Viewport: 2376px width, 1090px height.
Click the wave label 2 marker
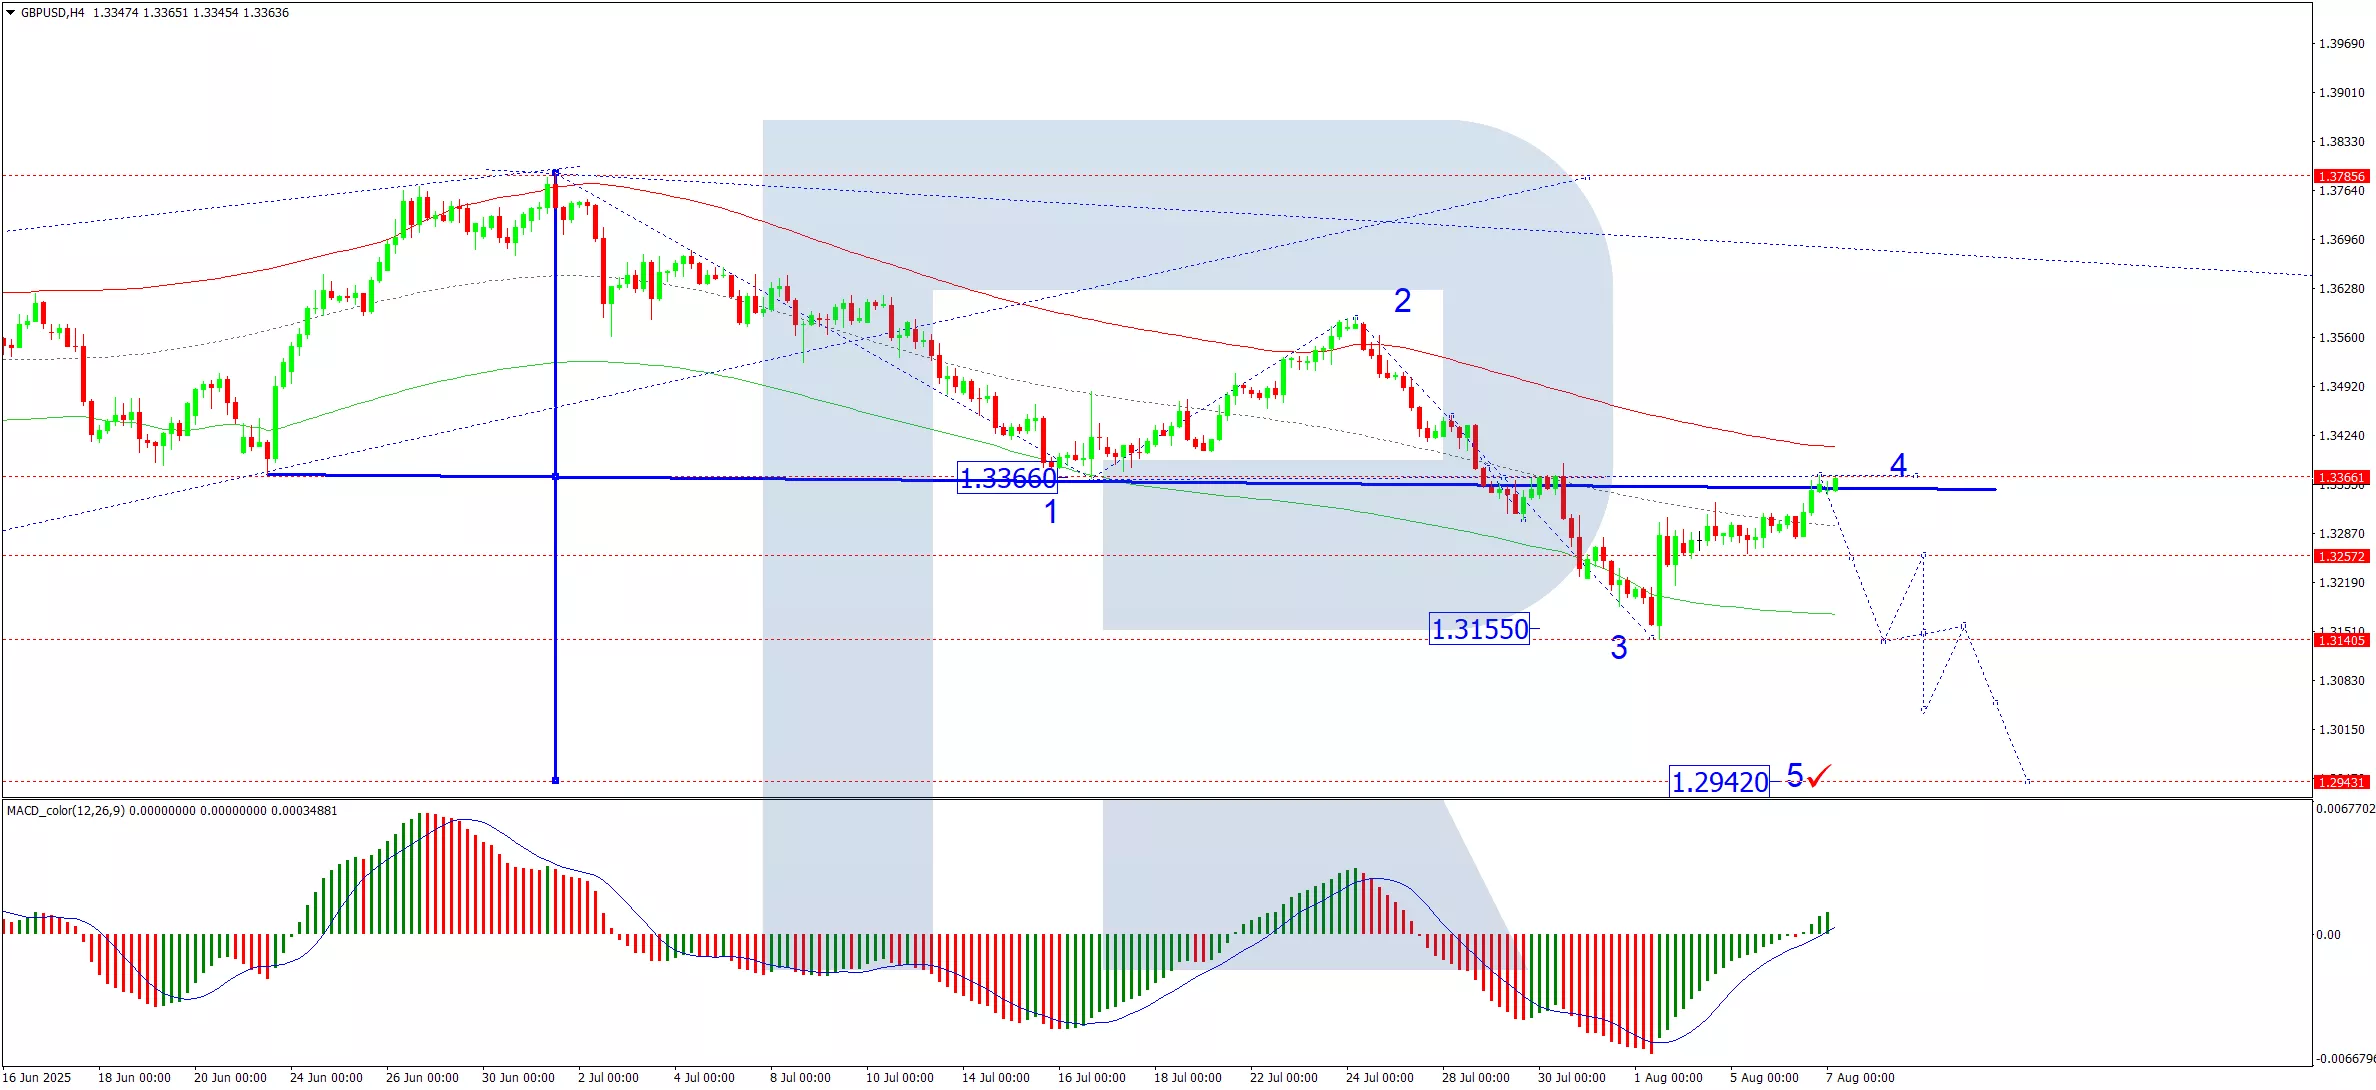[1402, 301]
